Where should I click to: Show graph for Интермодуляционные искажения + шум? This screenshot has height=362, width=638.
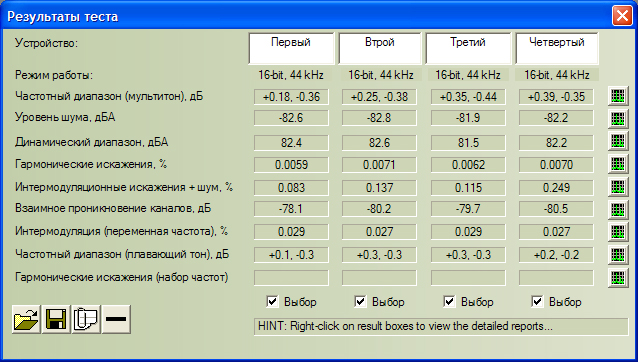click(618, 187)
